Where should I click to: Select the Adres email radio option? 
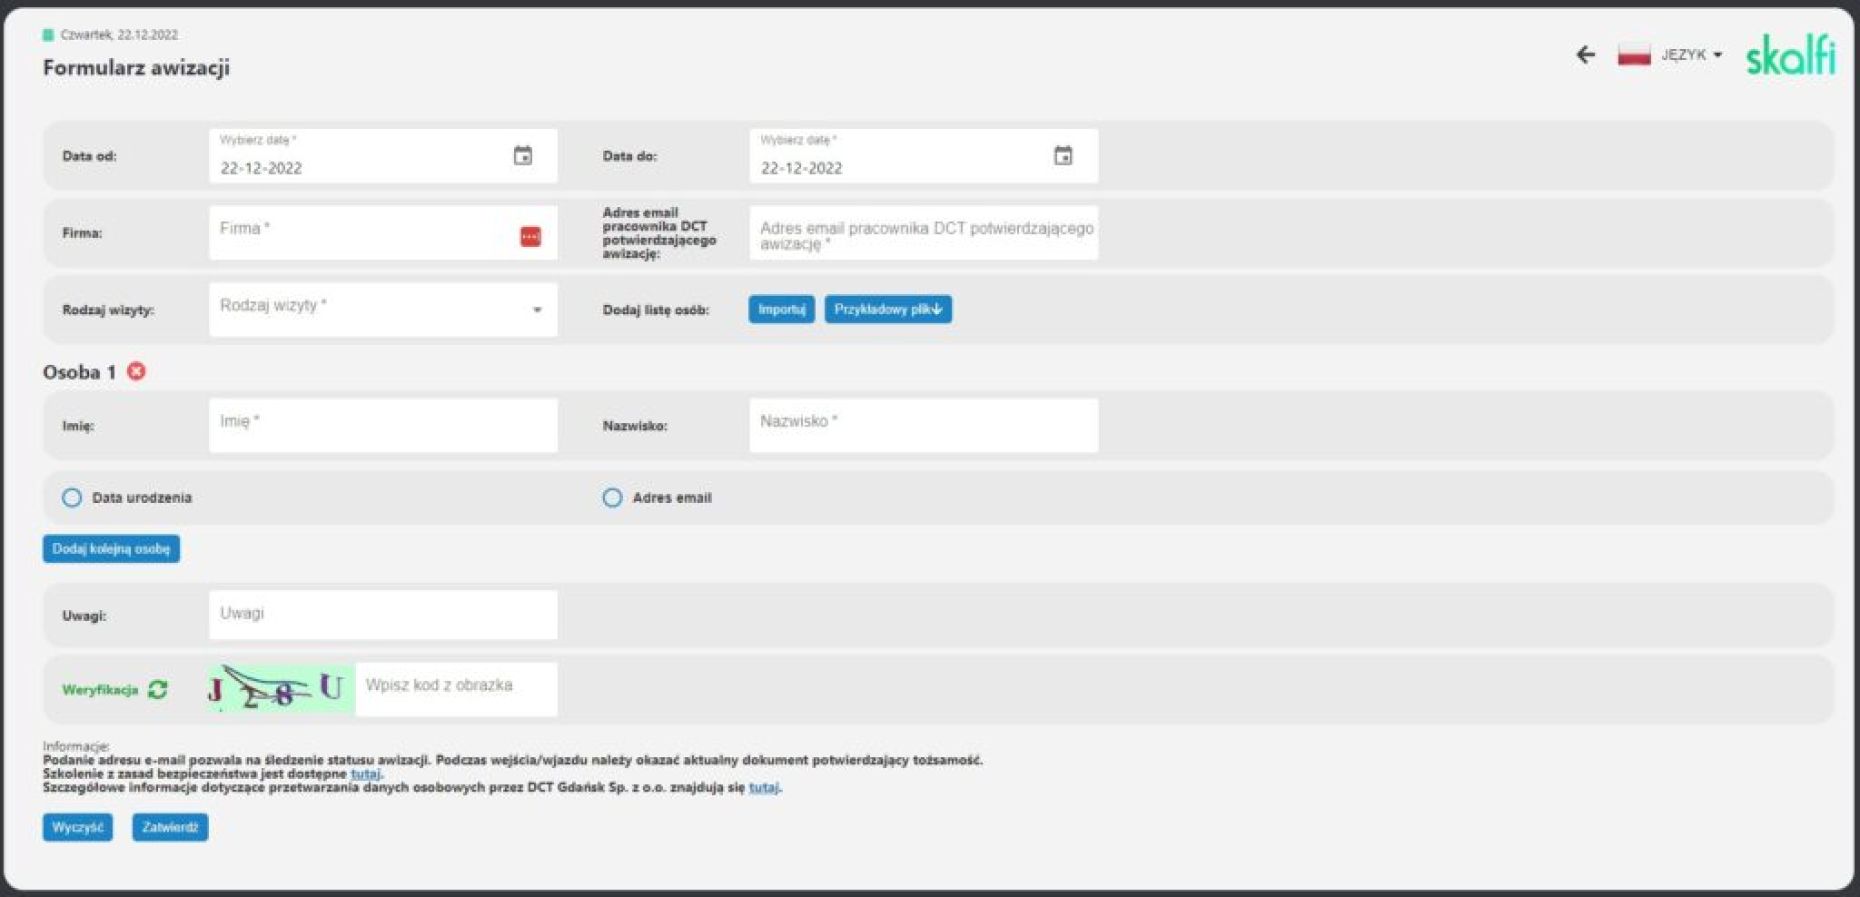point(612,498)
